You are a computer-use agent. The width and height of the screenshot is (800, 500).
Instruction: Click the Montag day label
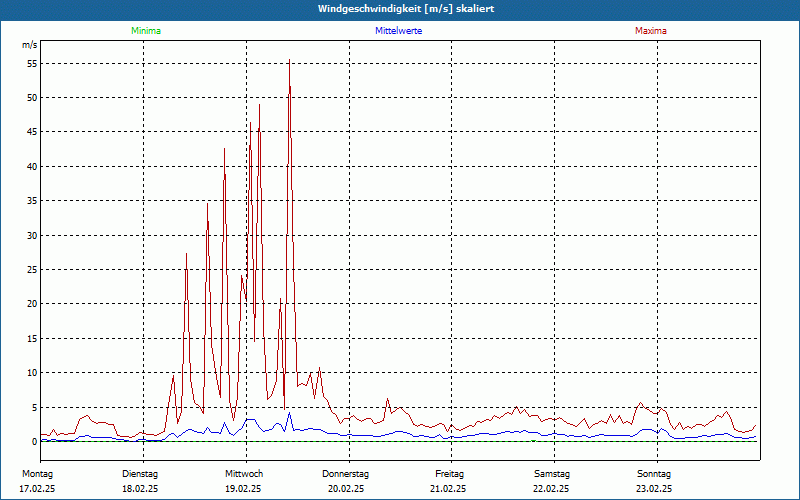coord(37,474)
